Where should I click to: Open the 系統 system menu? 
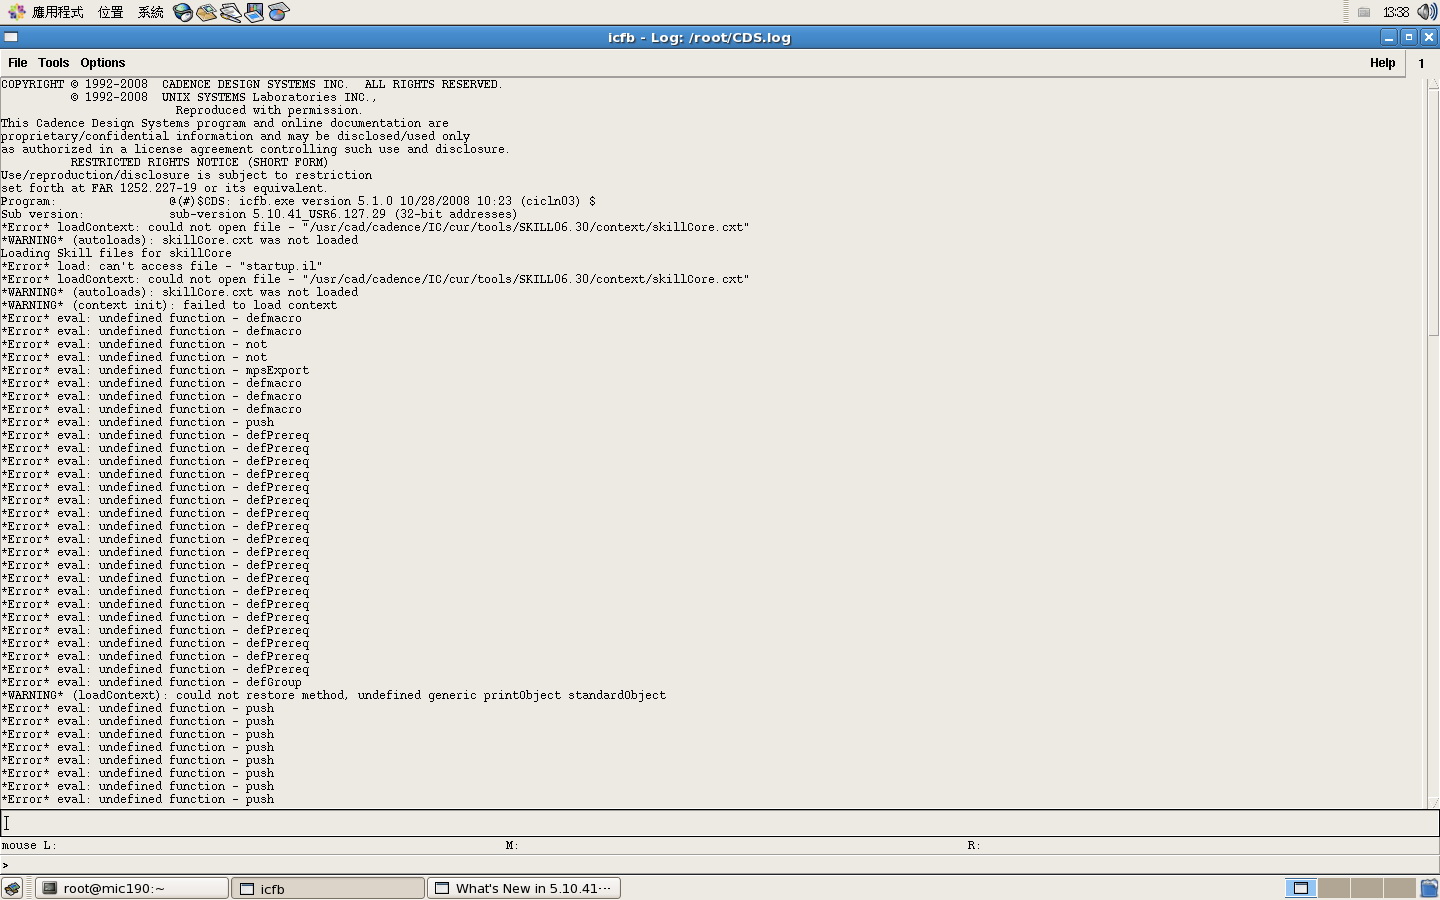click(x=151, y=12)
